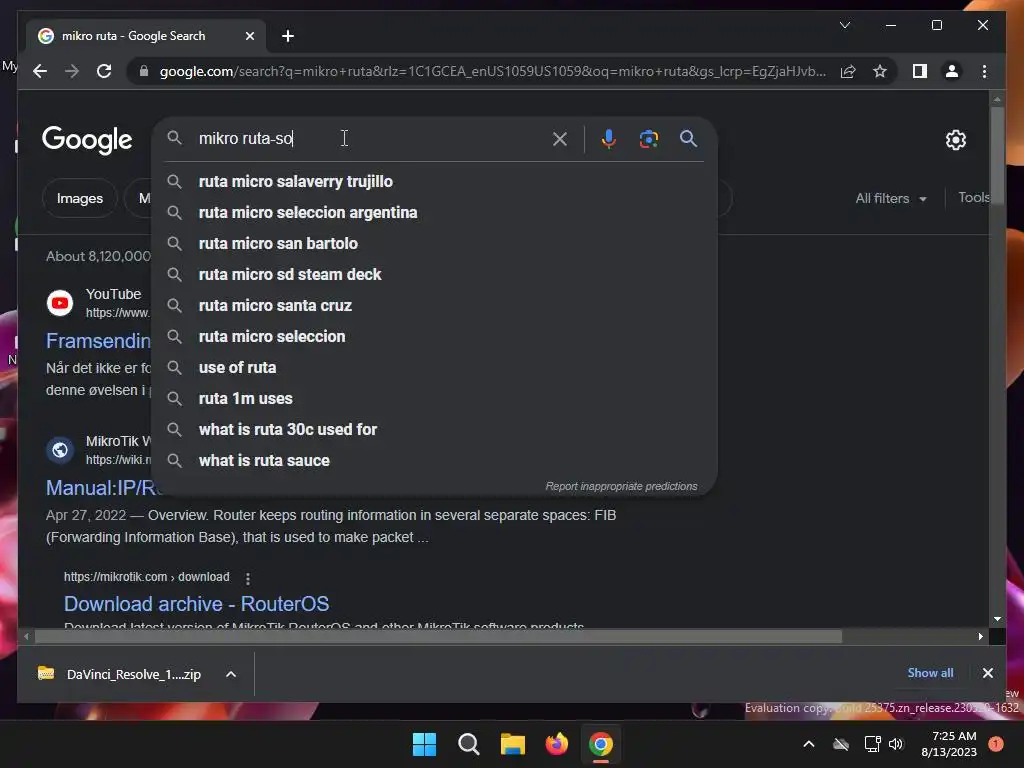Screen dimensions: 1024x768
Task: Select suggestion ruta micro seleccion argentina
Action: coord(434,212)
